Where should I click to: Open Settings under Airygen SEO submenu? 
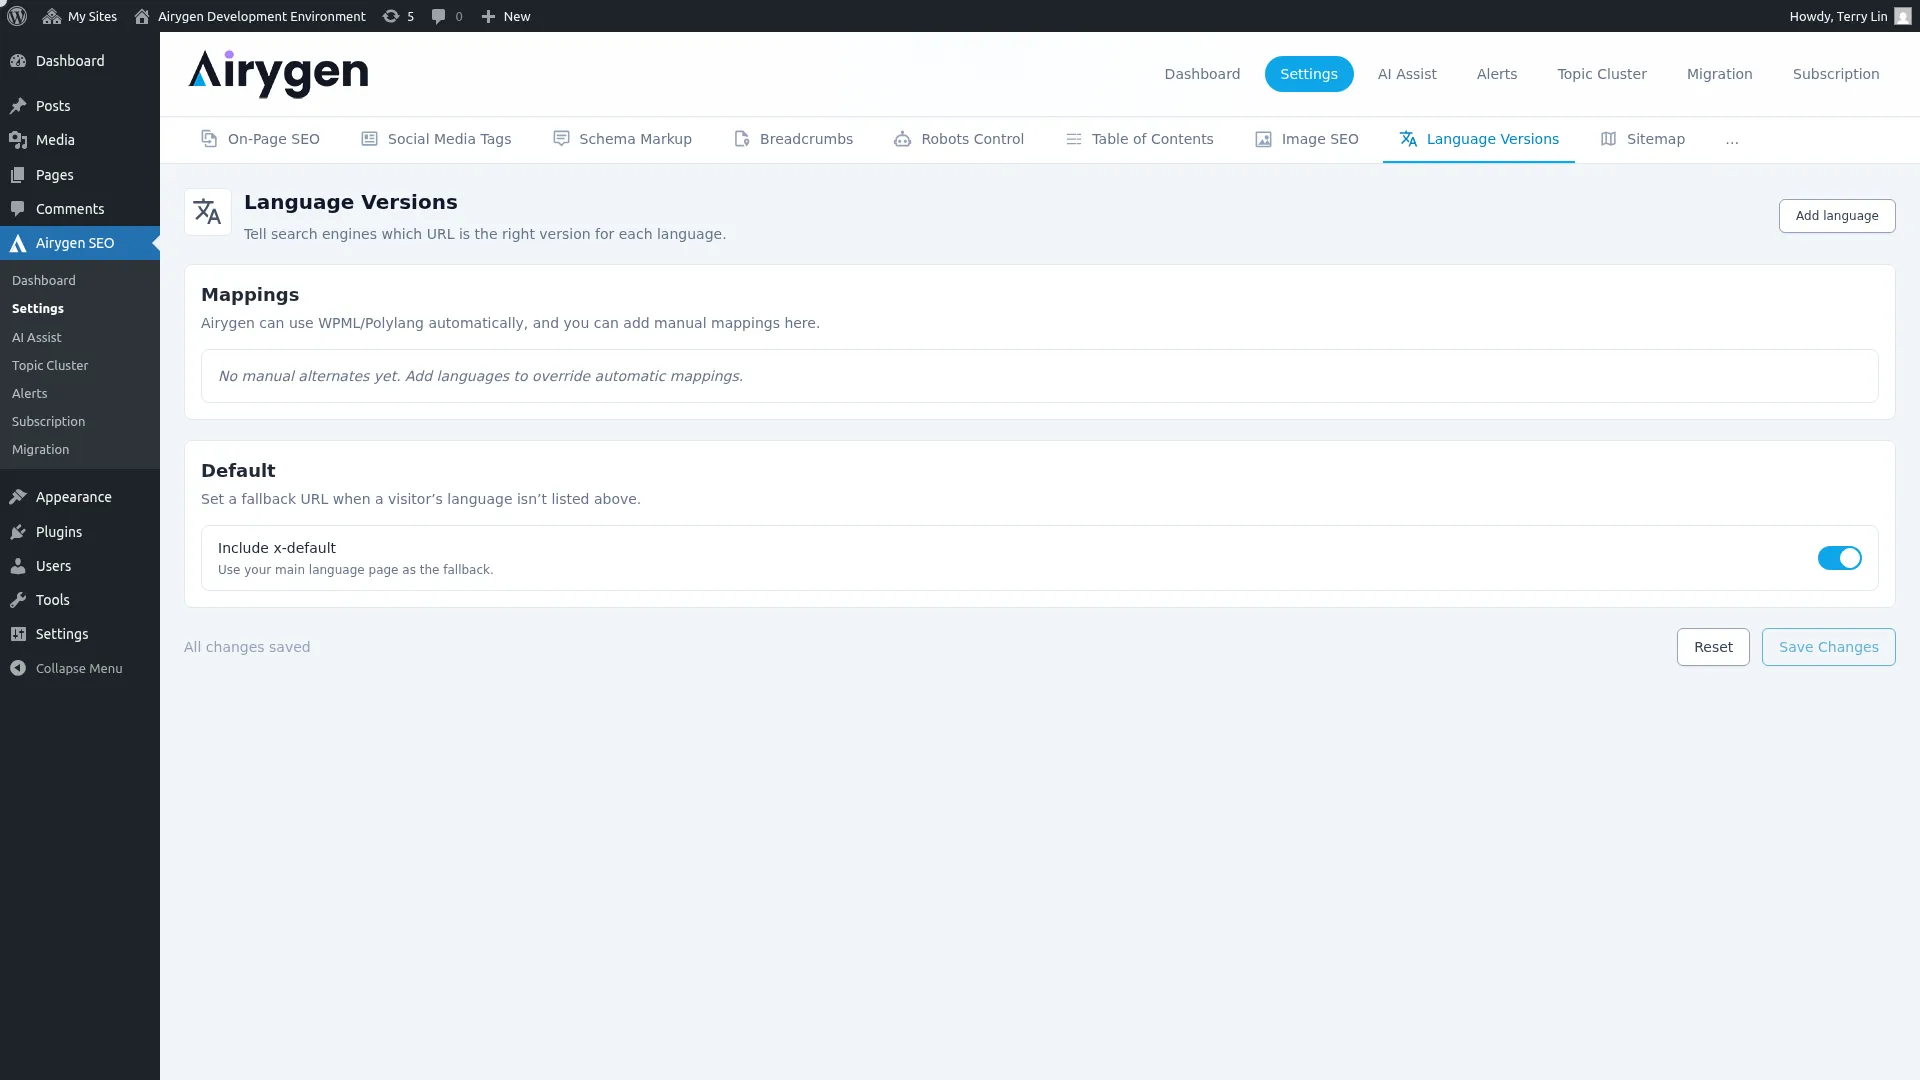(38, 309)
